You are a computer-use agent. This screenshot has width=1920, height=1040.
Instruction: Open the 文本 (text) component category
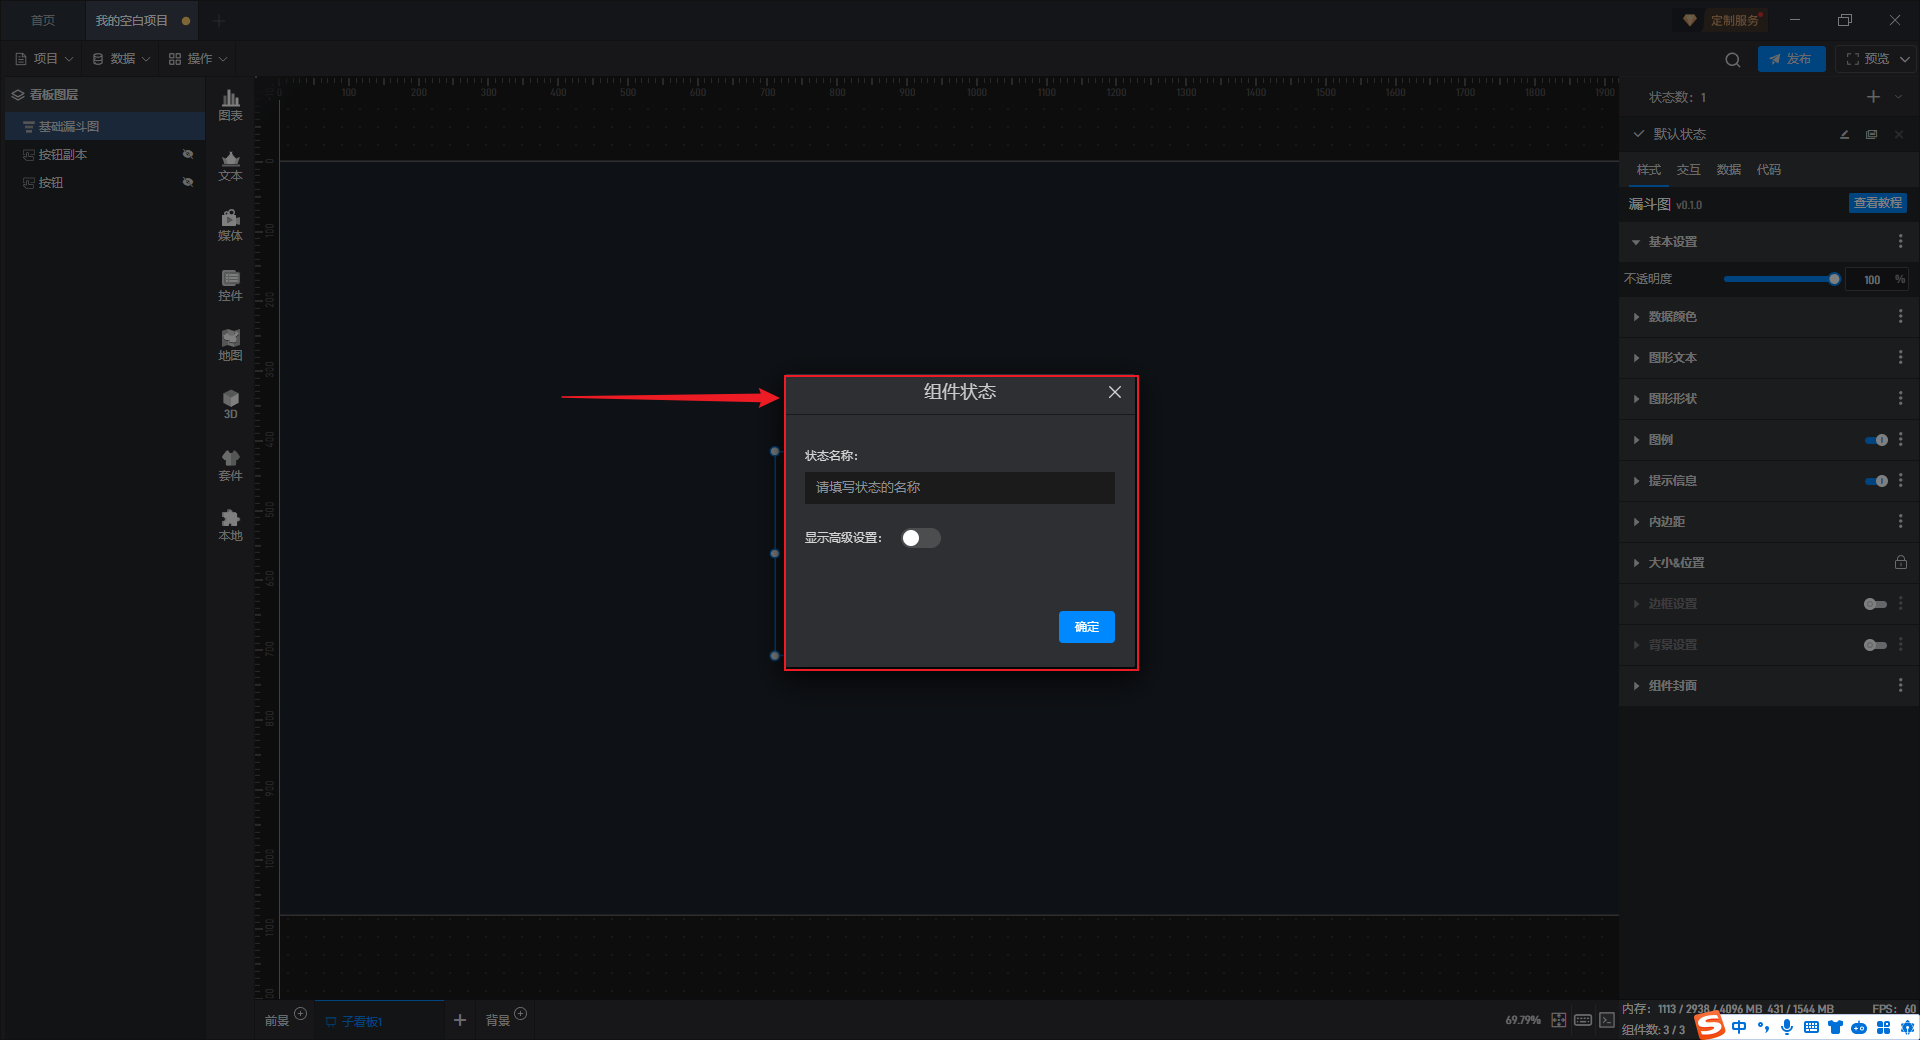230,165
